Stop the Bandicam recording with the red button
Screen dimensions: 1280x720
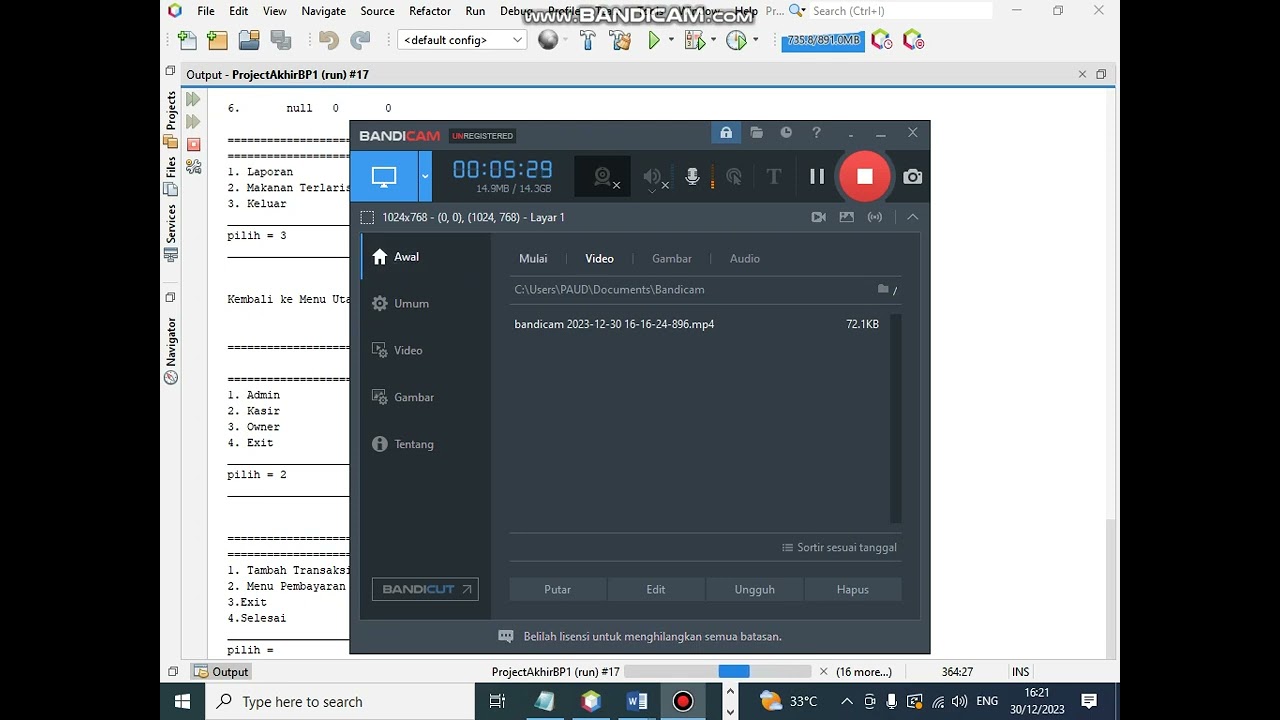865,176
